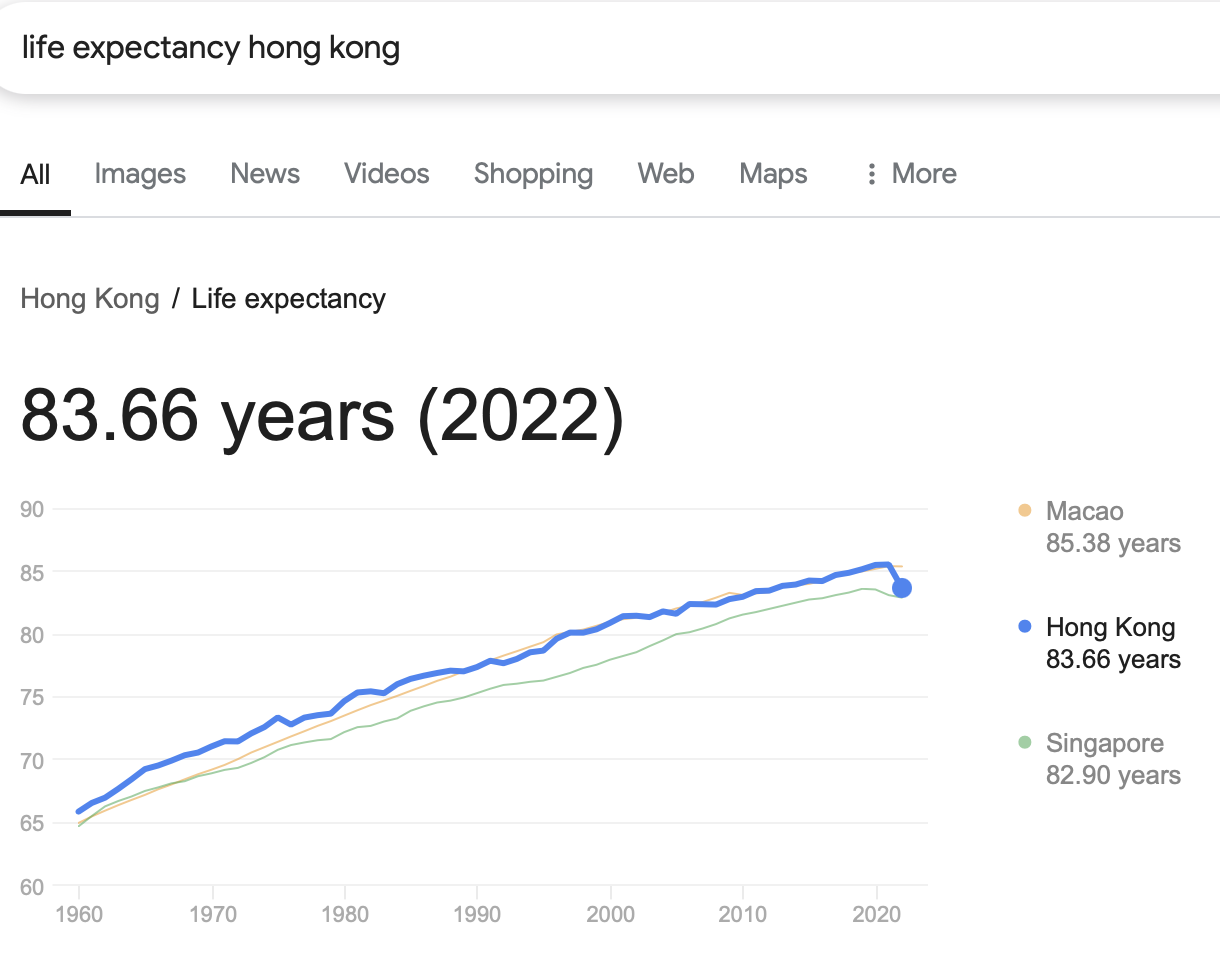Open the Maps tab
Viewport: 1220px width, 972px height.
(773, 174)
